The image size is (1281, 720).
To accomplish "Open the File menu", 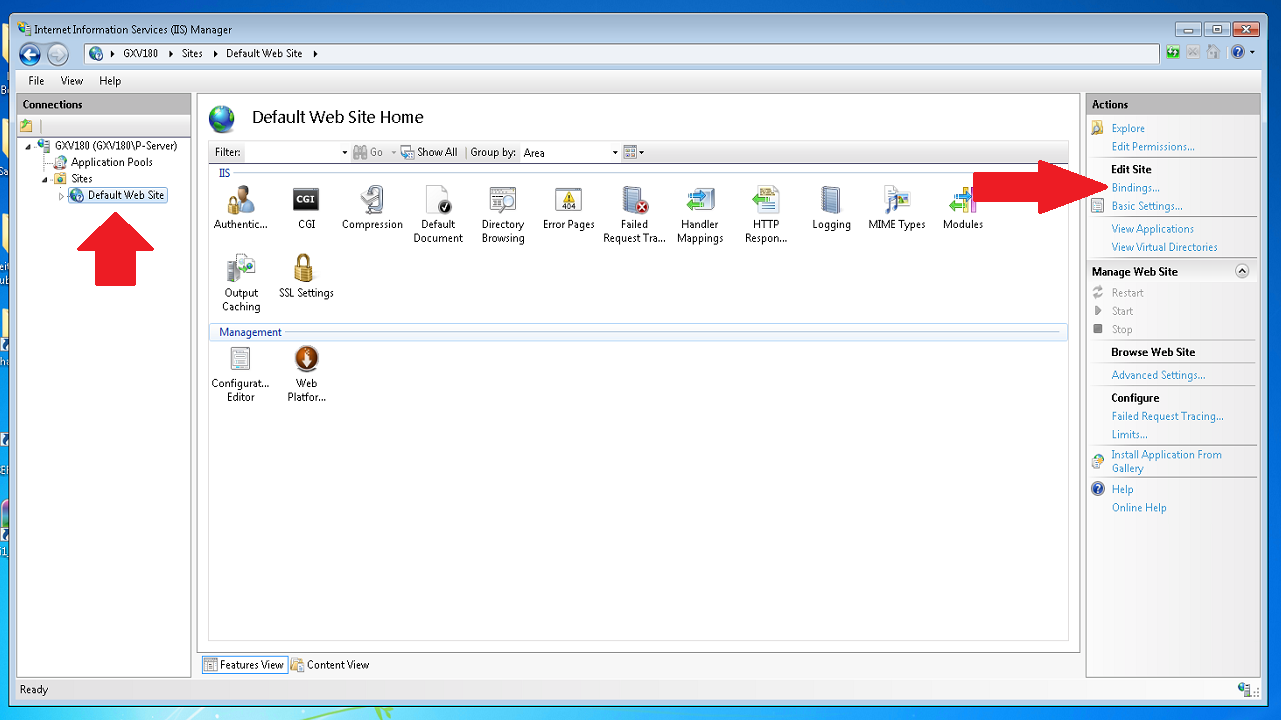I will (36, 81).
